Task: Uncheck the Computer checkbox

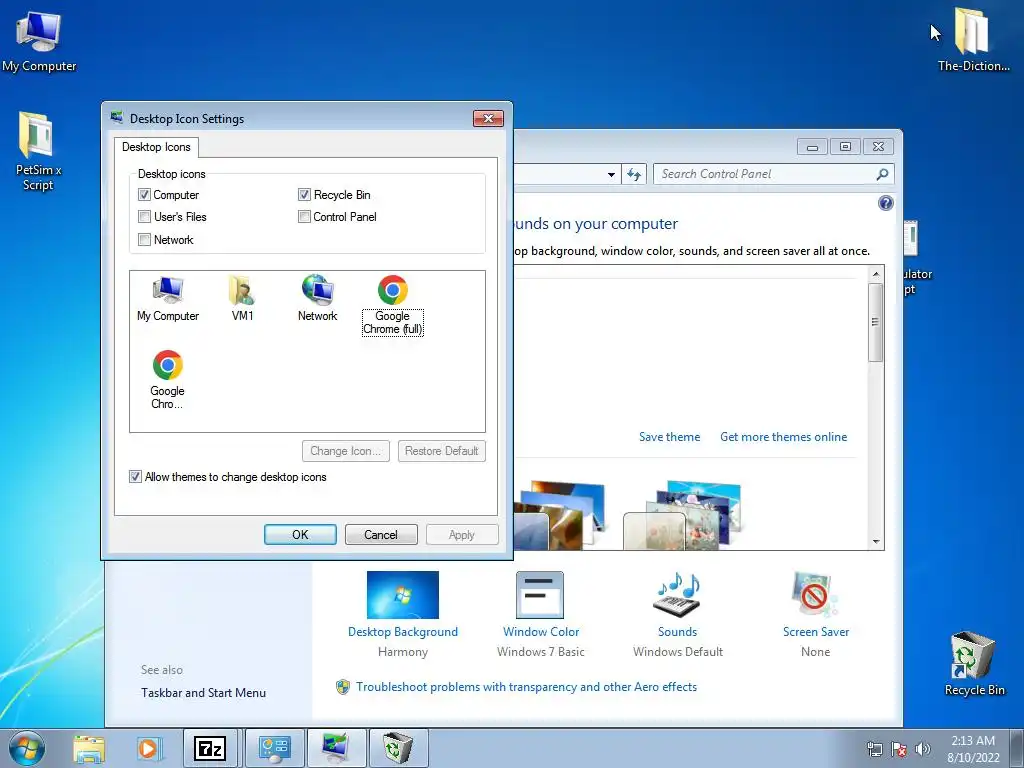Action: 144,195
